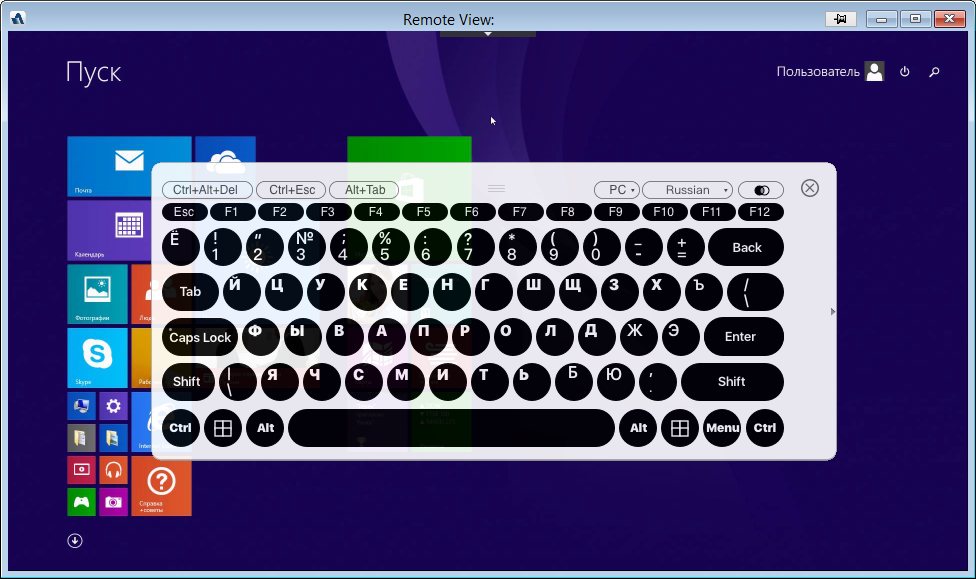Tap the F10 function key
This screenshot has height=579, width=976.
pos(664,212)
